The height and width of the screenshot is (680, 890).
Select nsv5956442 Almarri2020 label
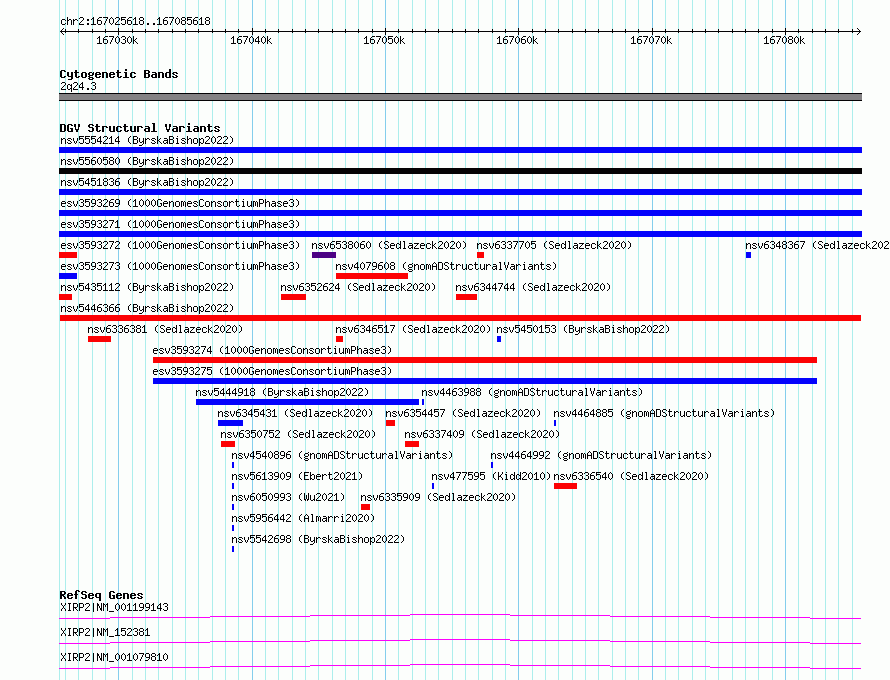(x=303, y=518)
